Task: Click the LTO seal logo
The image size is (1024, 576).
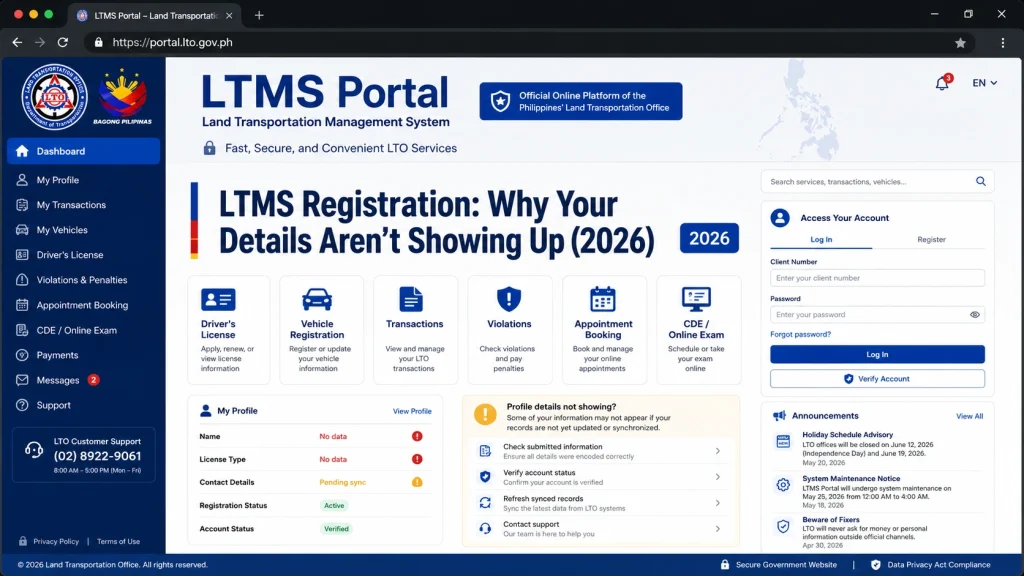Action: click(54, 97)
